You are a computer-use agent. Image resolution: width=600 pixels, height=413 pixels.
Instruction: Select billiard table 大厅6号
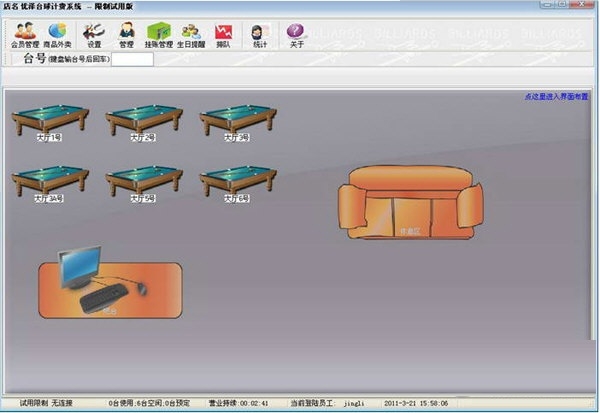[238, 184]
